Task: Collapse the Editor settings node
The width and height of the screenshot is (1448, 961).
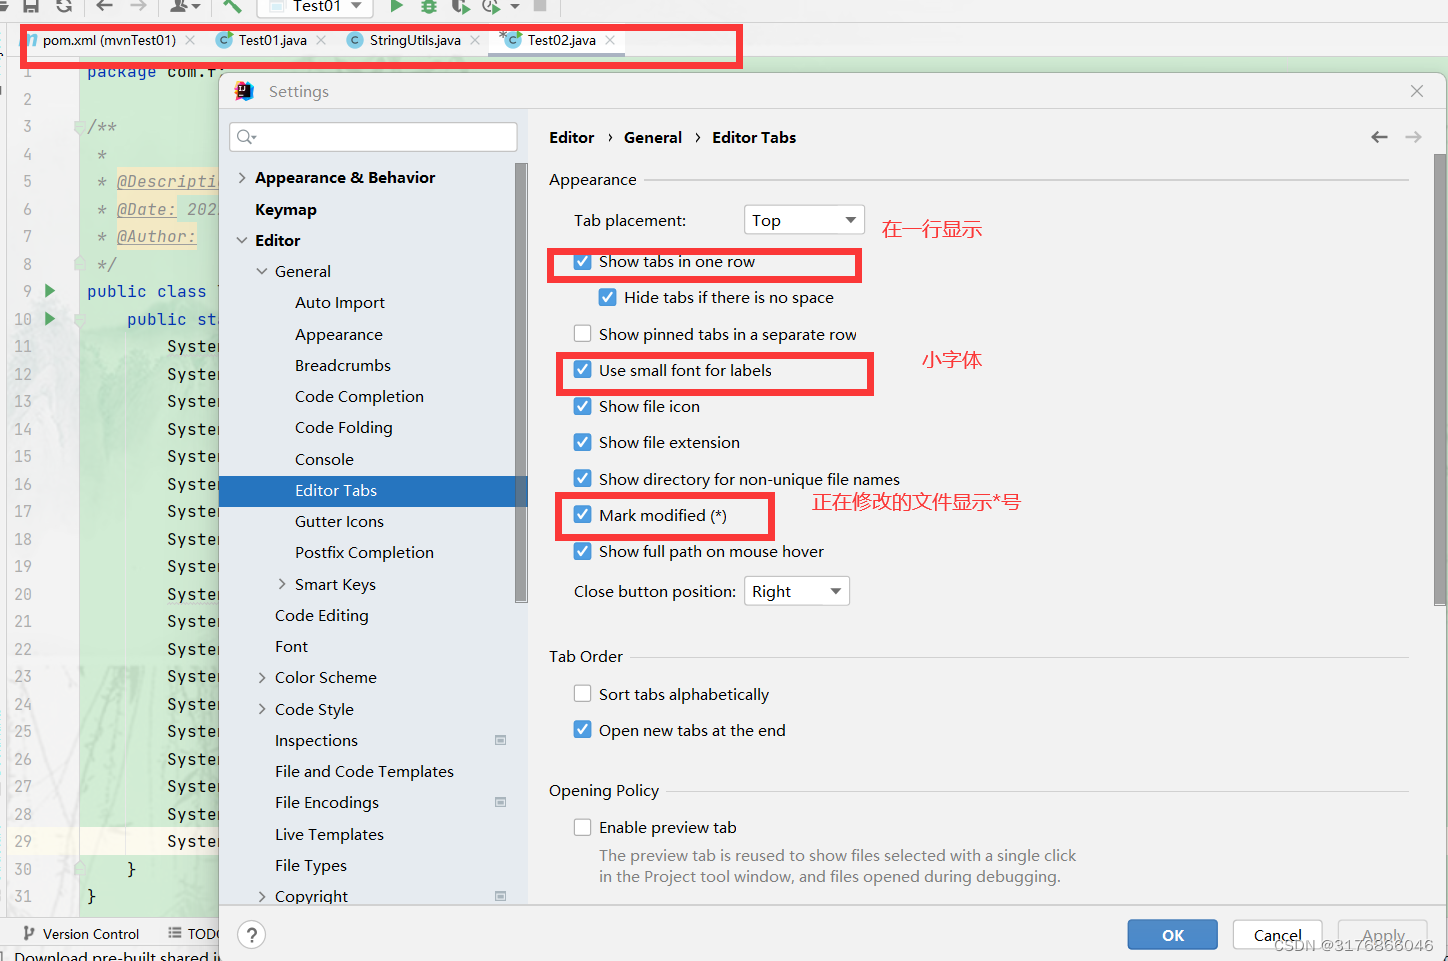Action: [242, 240]
